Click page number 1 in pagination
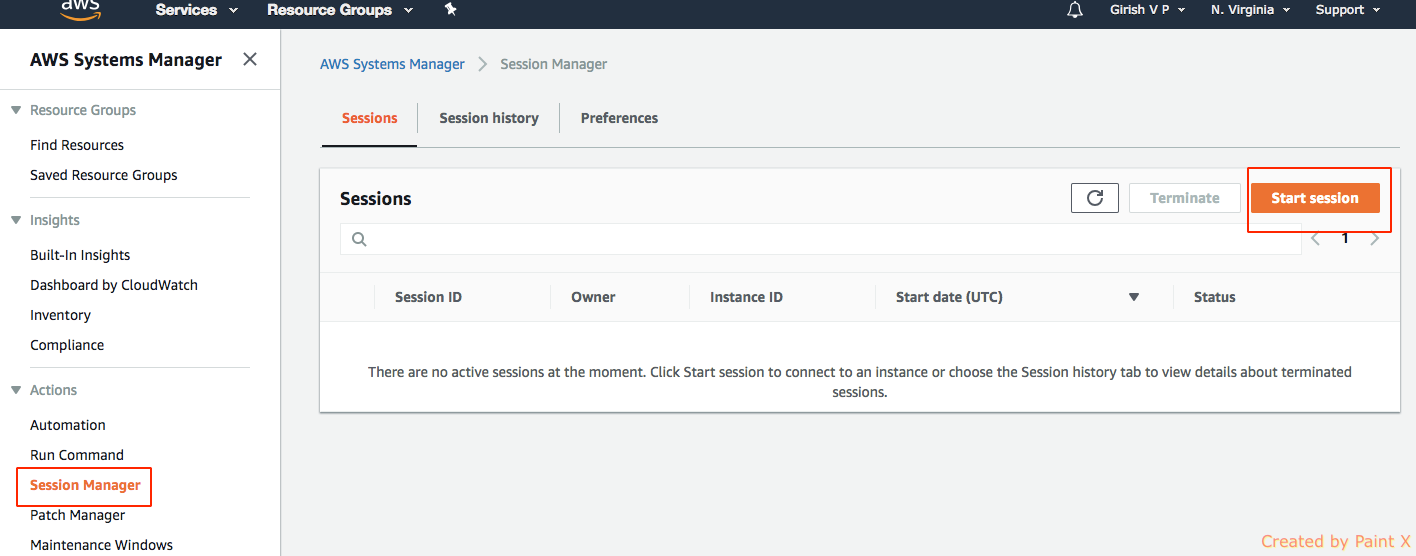Image resolution: width=1416 pixels, height=556 pixels. [1345, 238]
